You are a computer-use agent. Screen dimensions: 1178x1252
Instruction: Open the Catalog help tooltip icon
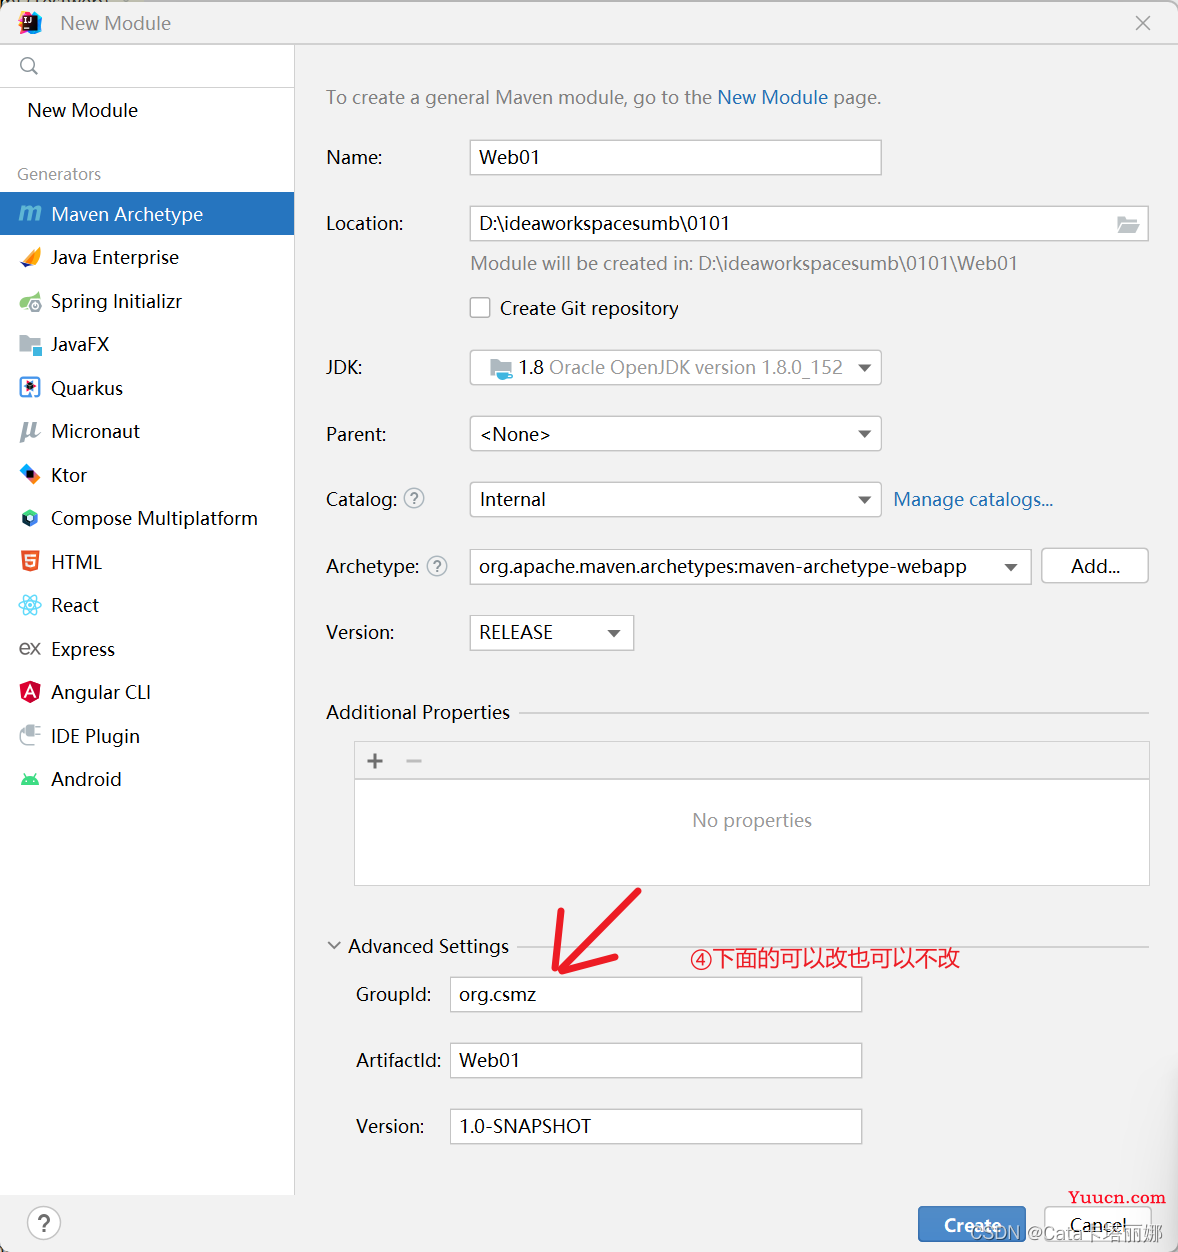[414, 498]
